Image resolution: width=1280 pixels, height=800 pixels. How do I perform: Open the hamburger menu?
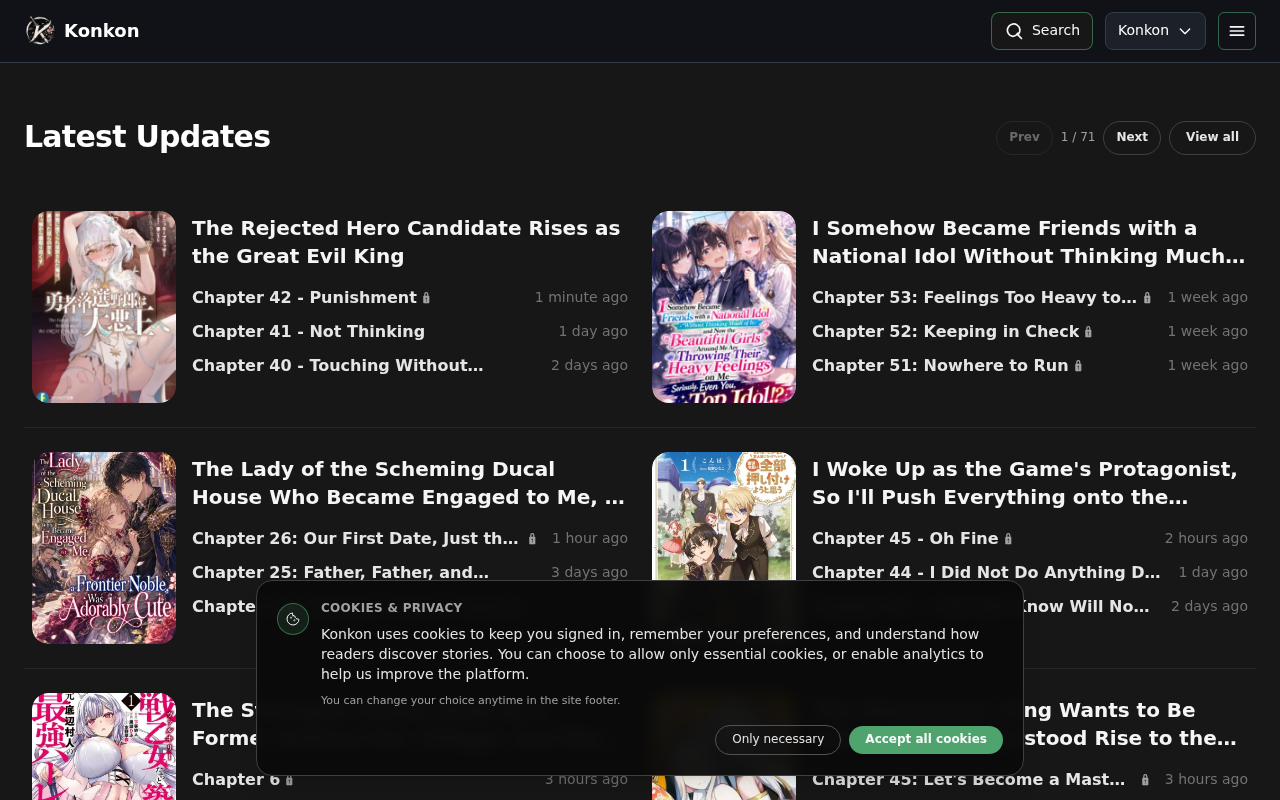coord(1237,31)
